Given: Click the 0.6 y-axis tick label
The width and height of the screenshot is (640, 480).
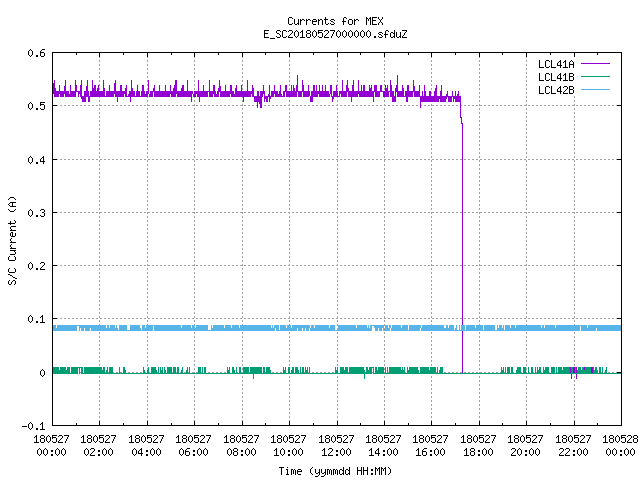Looking at the screenshot, I should [x=36, y=53].
